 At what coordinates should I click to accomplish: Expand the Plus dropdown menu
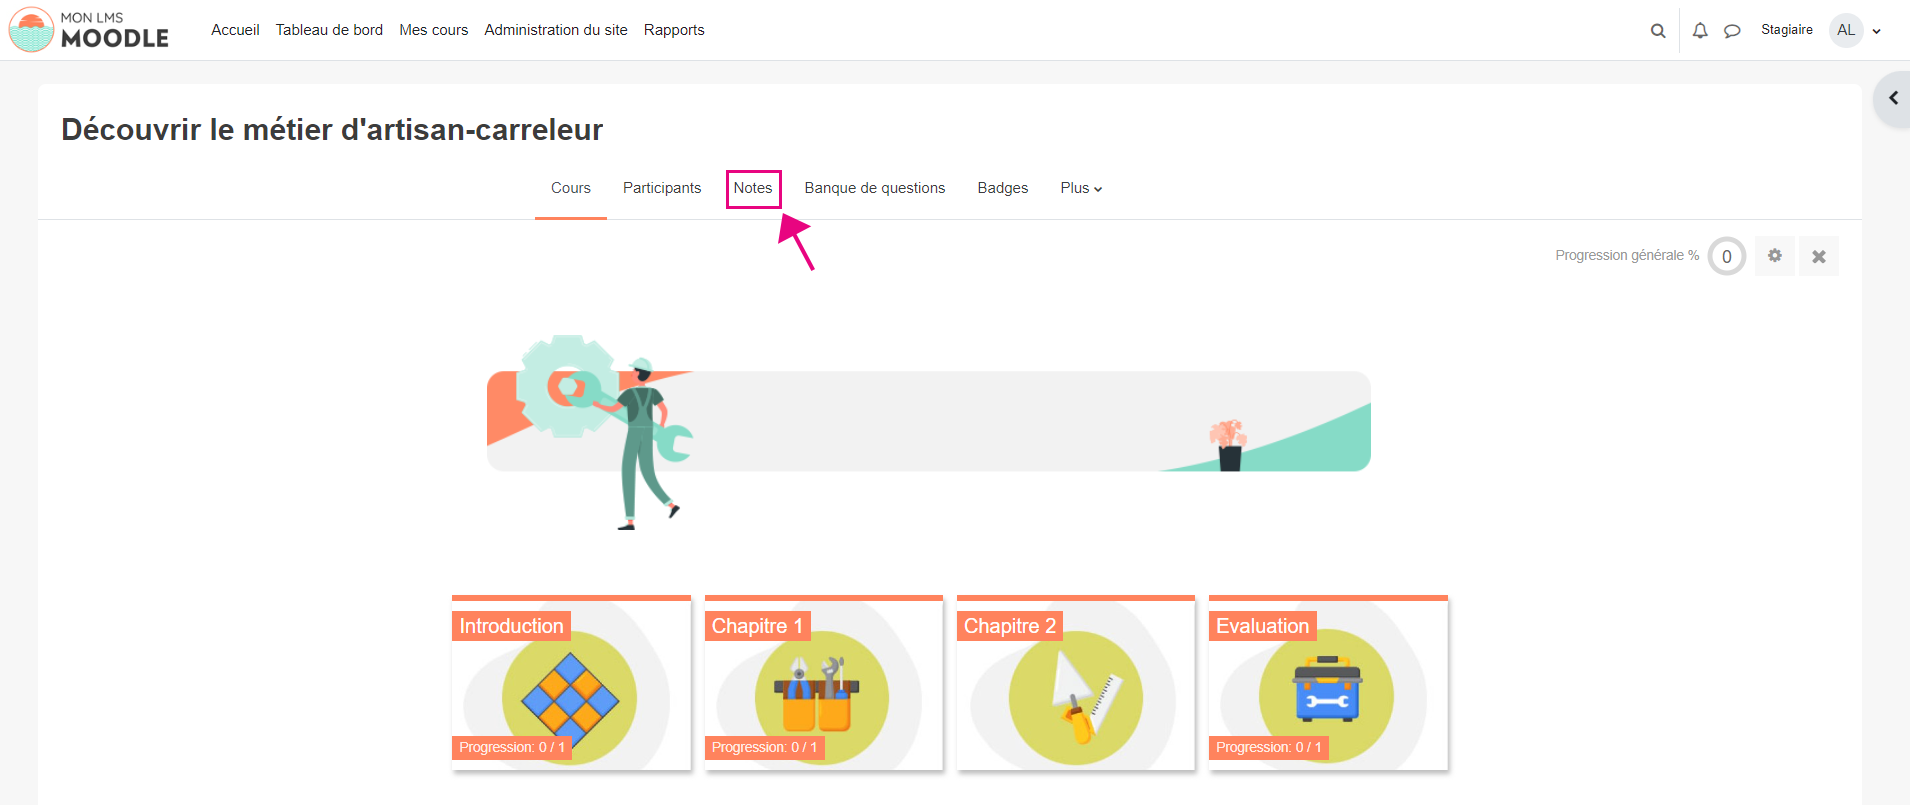[x=1080, y=188]
